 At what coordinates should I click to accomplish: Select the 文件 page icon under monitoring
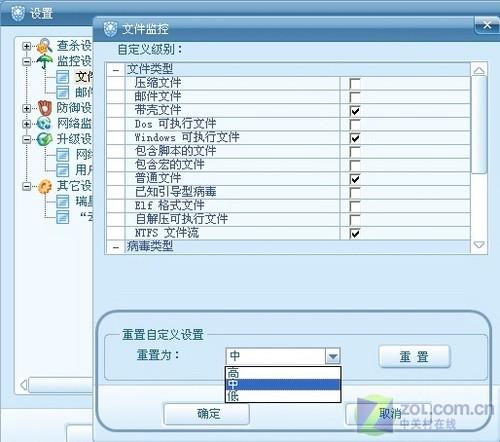63,77
